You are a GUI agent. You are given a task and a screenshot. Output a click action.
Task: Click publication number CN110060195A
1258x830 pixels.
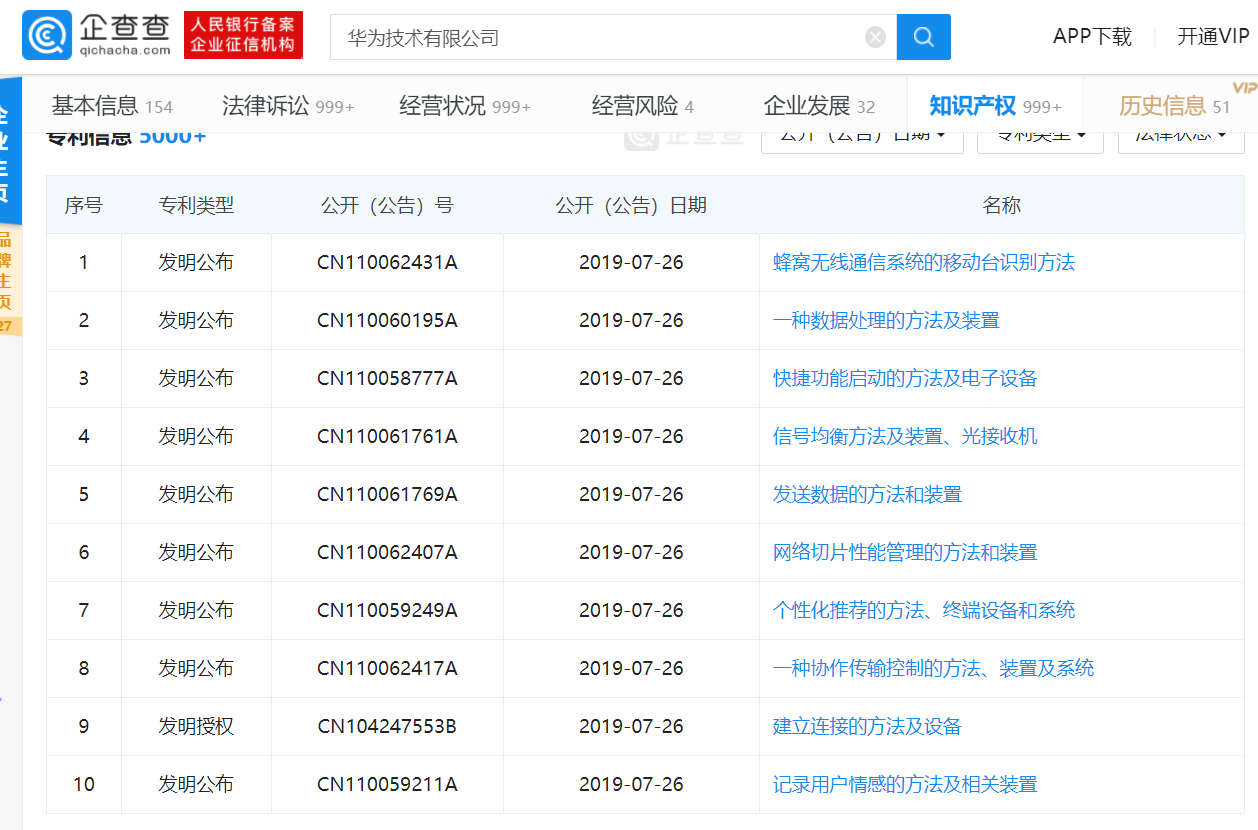point(387,320)
